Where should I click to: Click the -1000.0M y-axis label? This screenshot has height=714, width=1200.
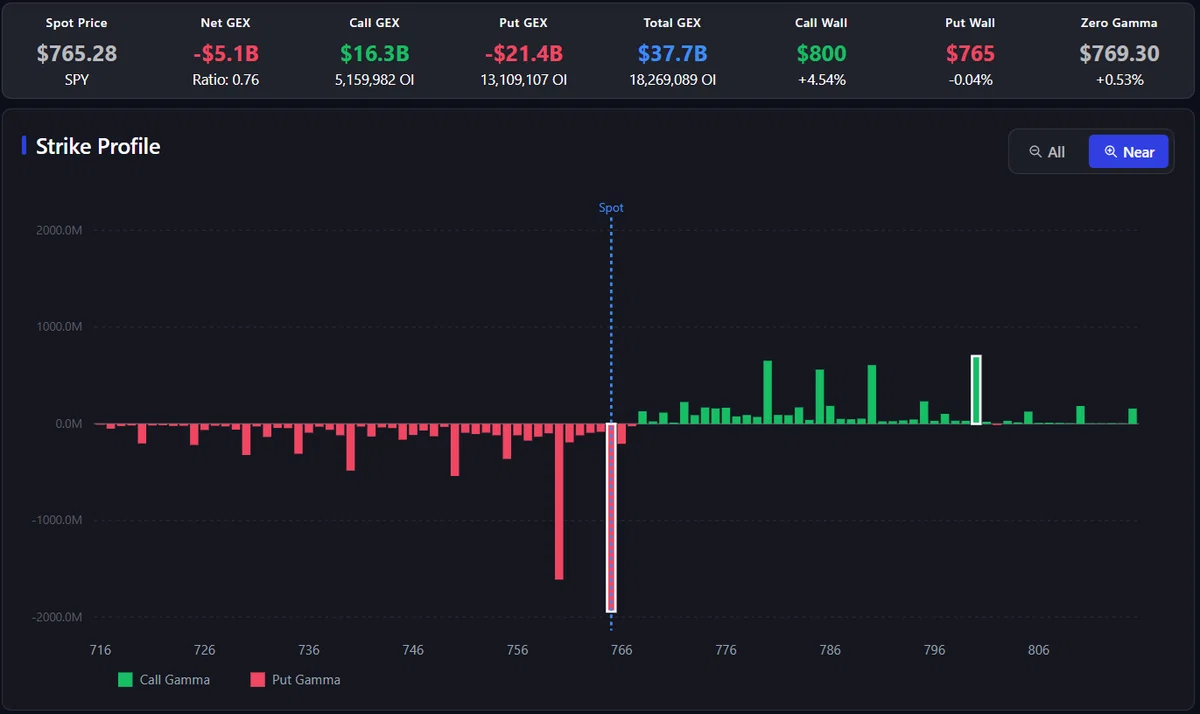[x=57, y=520]
